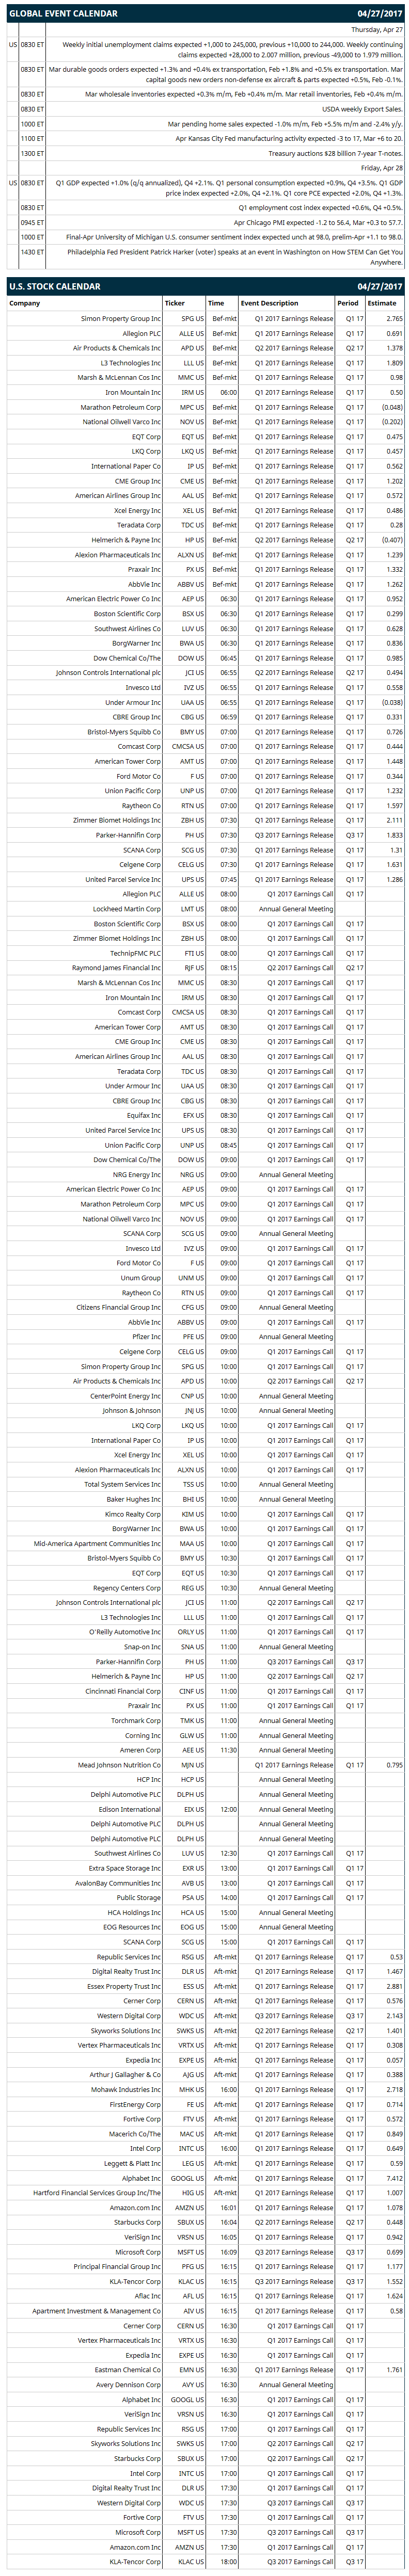Select the Johnson & Johnson company name
Screen dimensions: 409x2576
tap(131, 1410)
